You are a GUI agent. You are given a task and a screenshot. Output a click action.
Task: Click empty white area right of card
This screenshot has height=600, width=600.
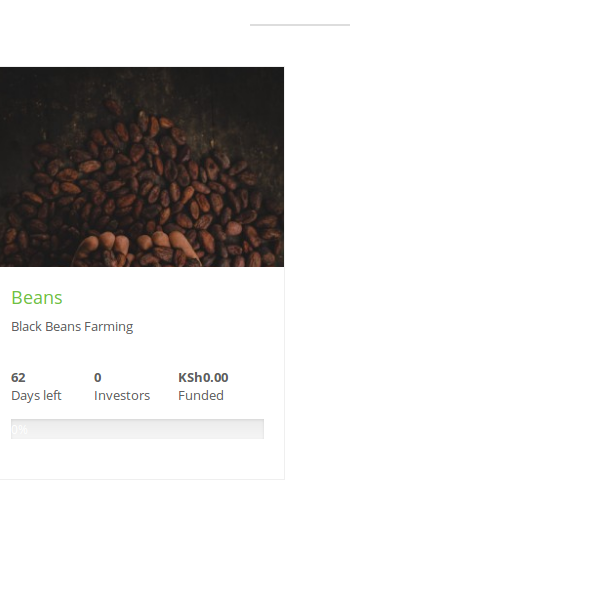click(440, 268)
